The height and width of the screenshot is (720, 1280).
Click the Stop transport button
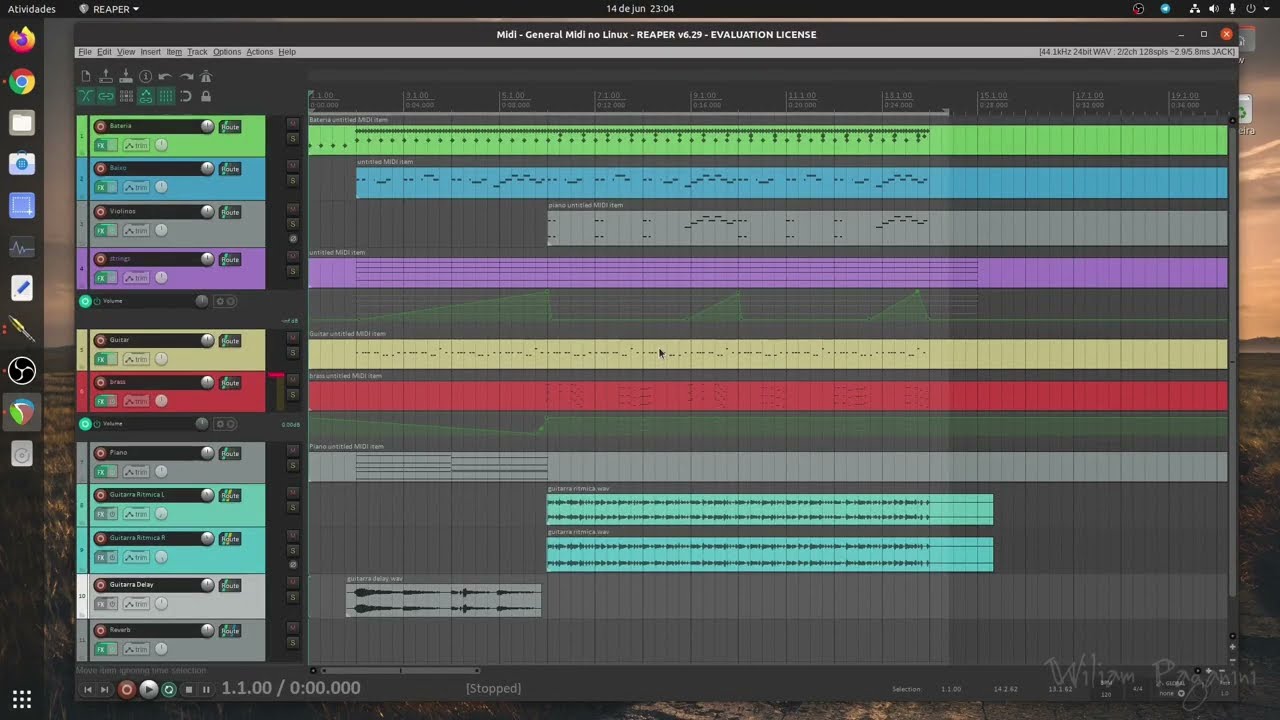(188, 689)
